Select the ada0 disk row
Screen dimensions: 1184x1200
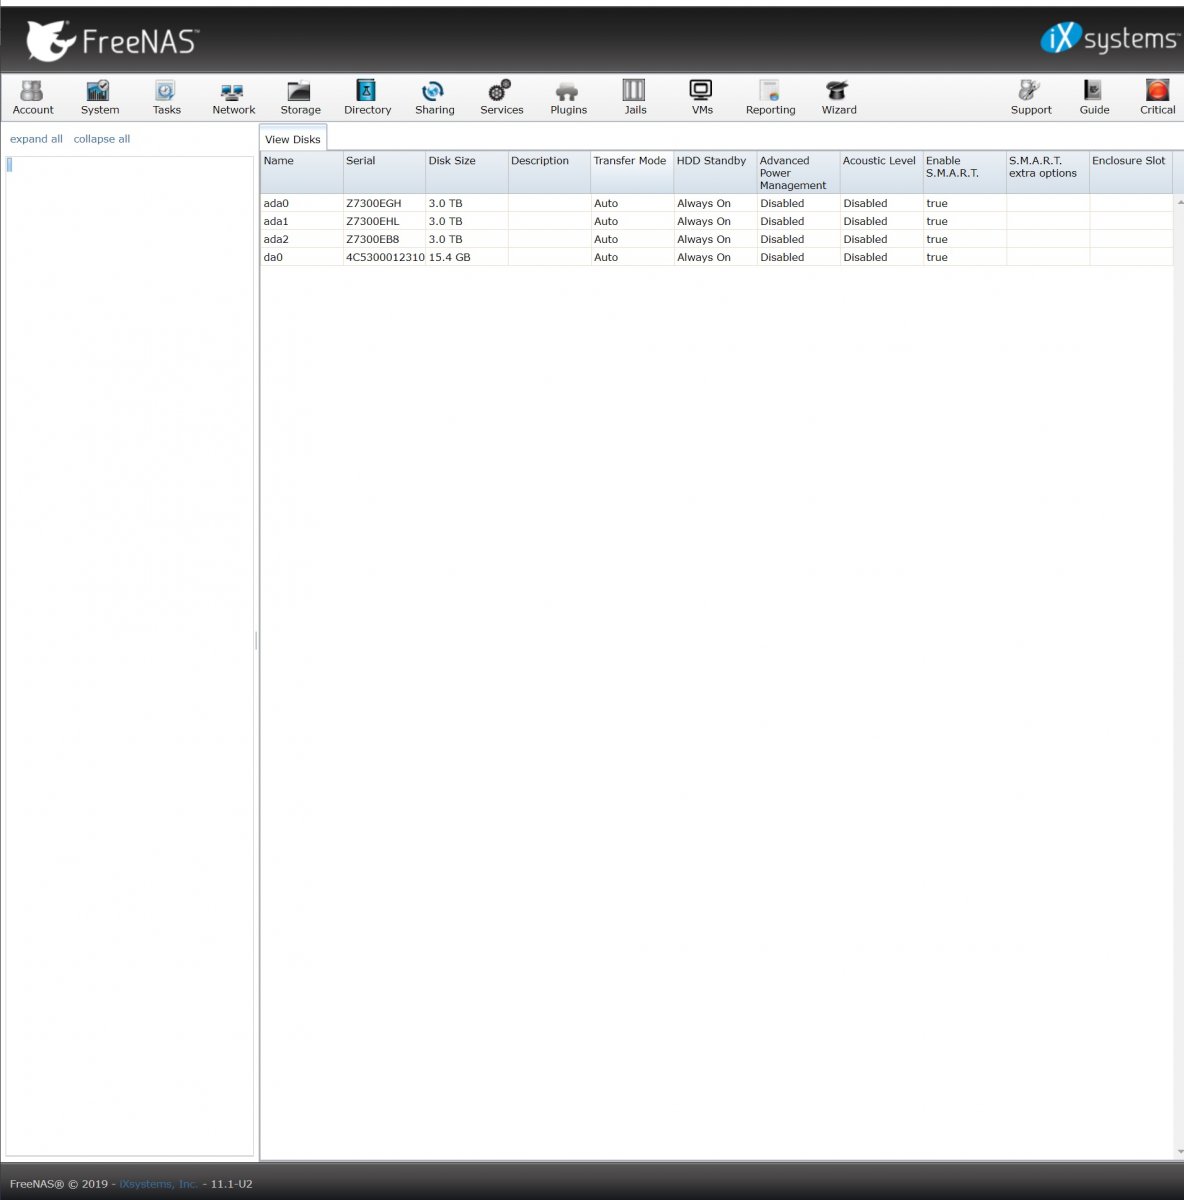pos(716,203)
